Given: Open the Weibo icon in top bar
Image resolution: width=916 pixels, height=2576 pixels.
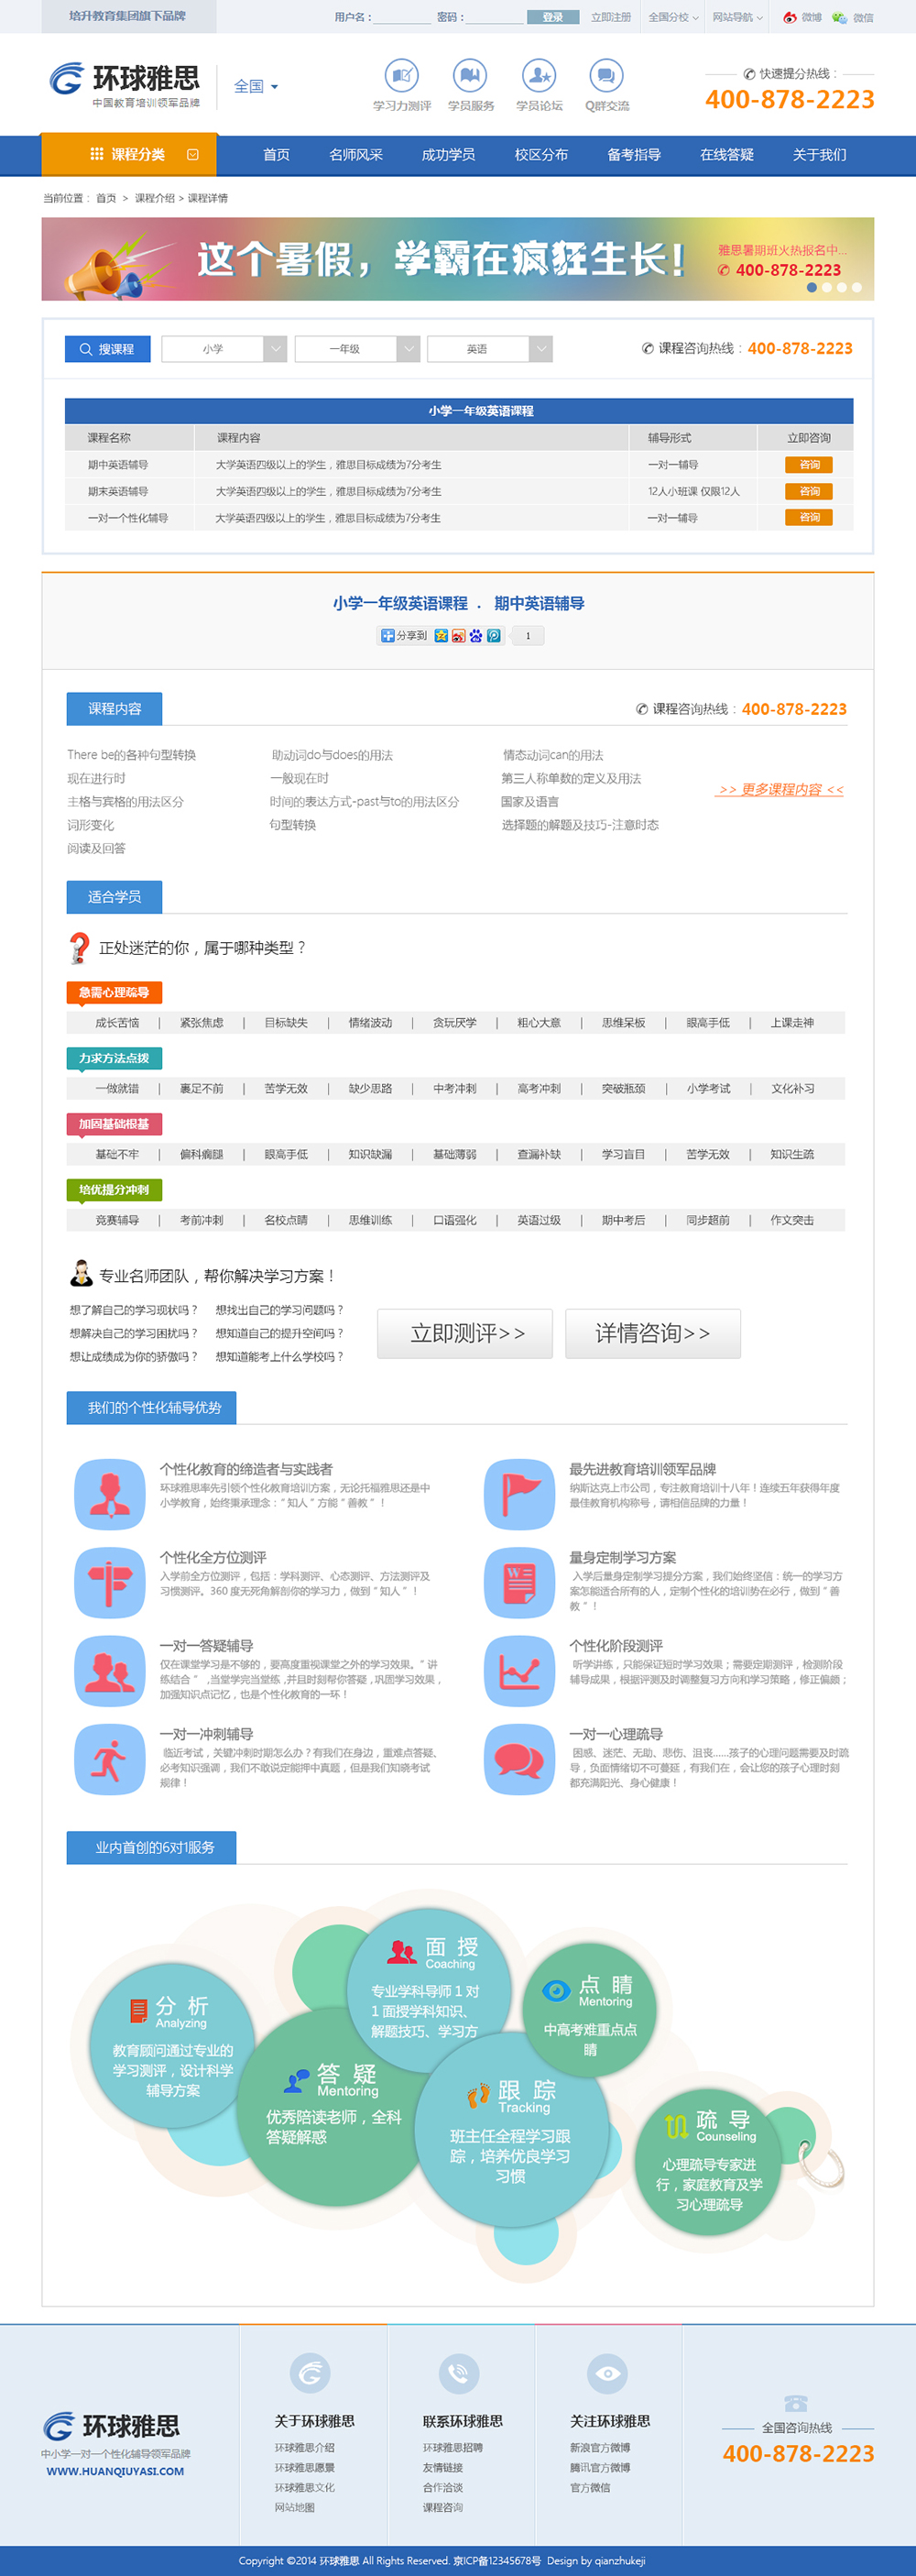Looking at the screenshot, I should click(790, 17).
